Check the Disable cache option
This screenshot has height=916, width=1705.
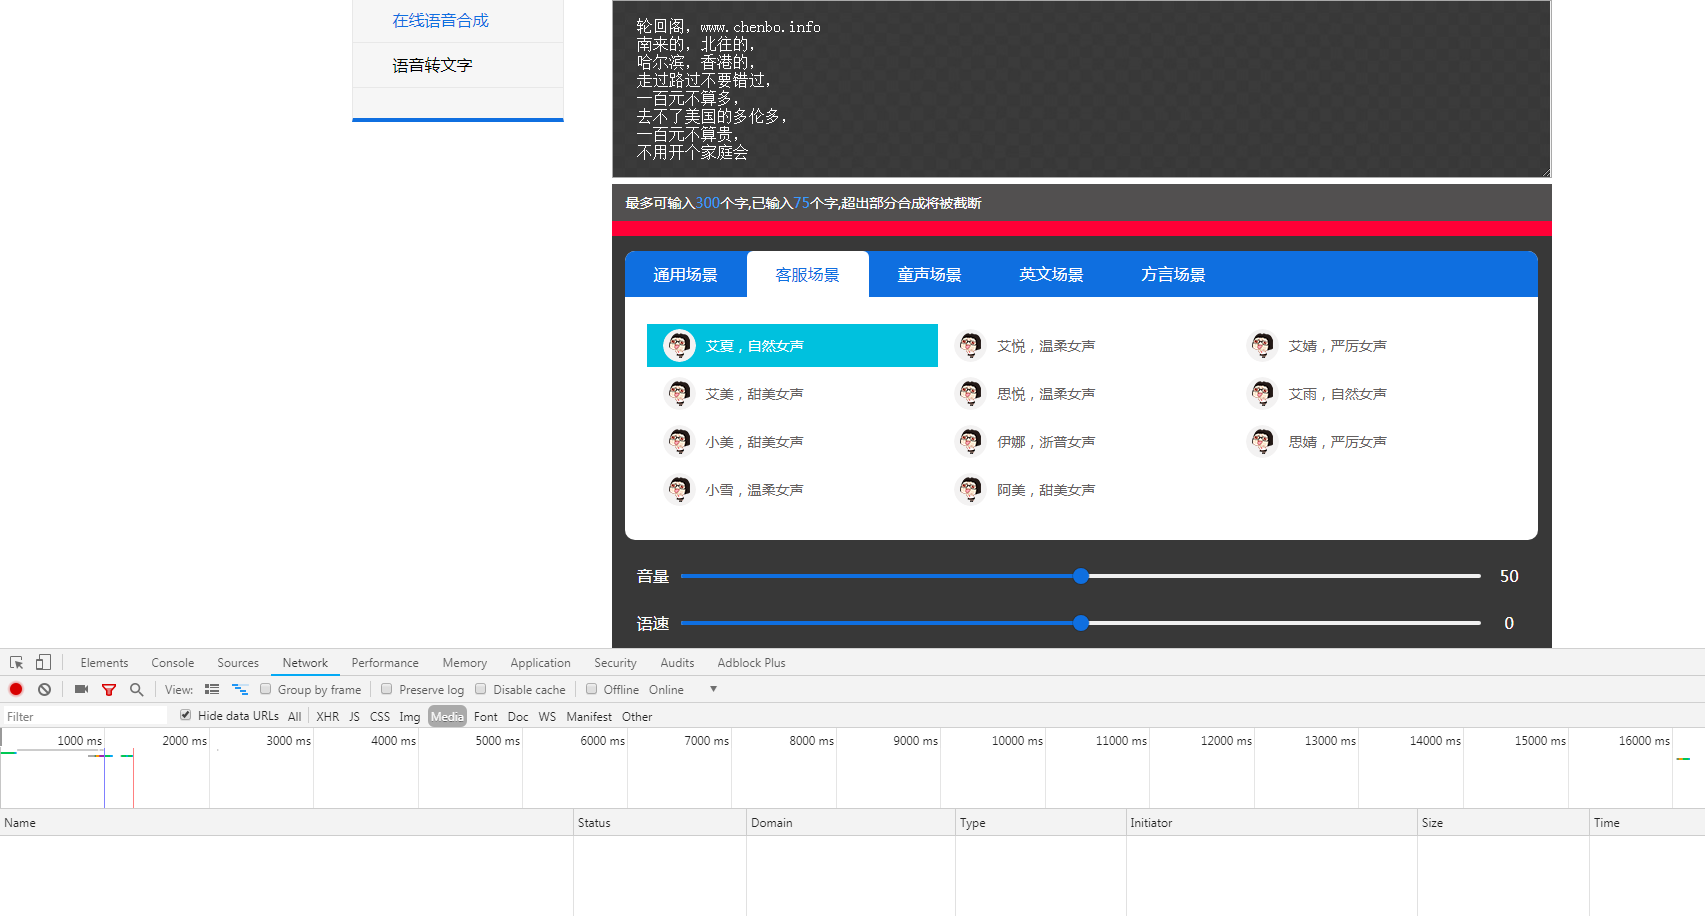click(481, 689)
